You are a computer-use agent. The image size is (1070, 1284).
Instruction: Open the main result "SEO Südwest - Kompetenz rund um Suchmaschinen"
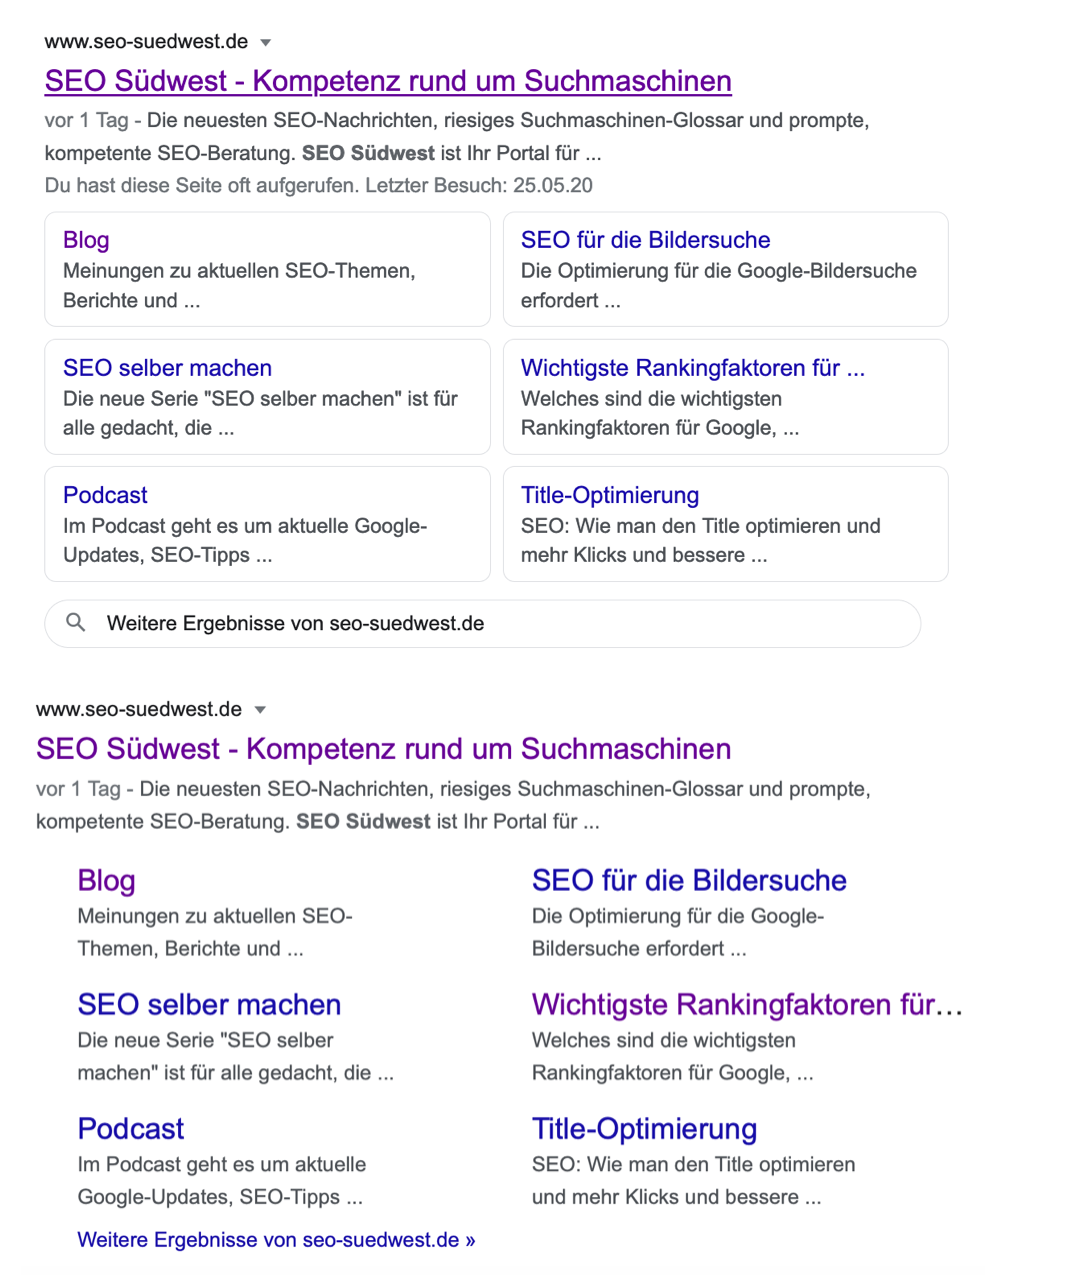(x=387, y=81)
